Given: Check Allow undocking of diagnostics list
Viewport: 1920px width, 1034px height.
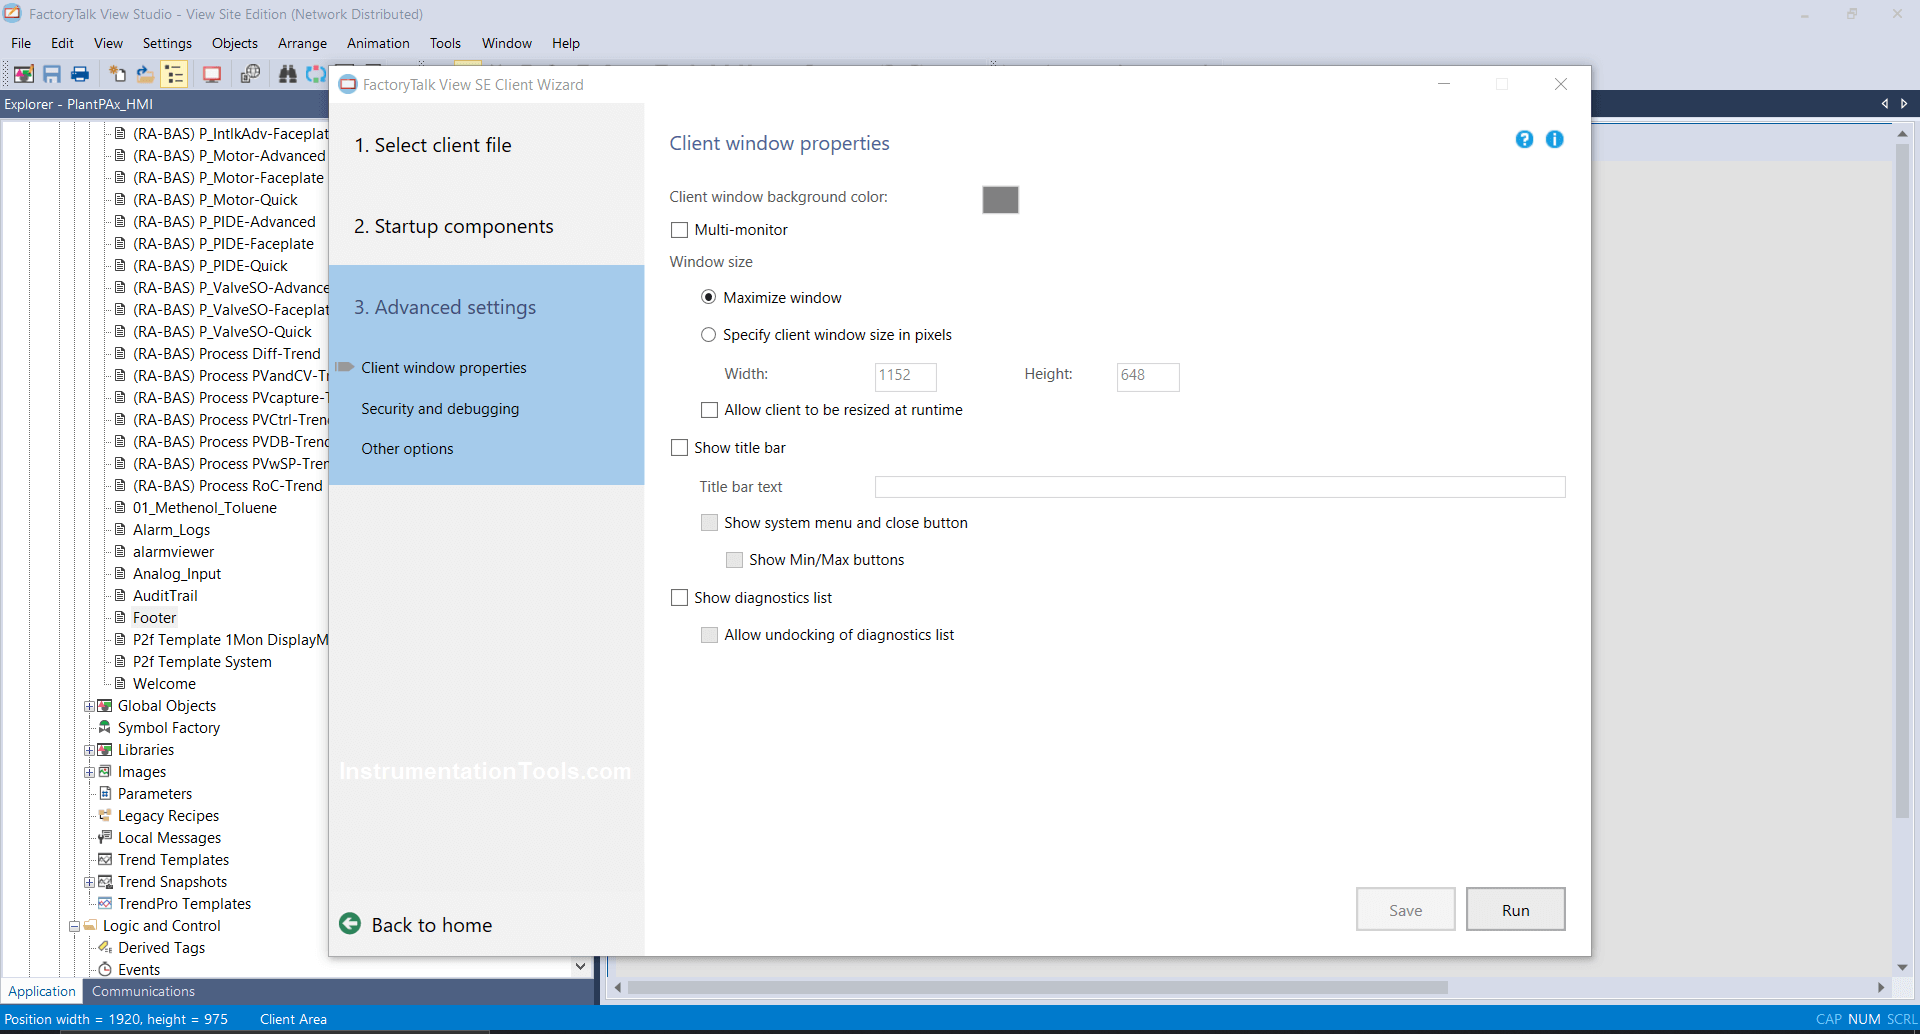Looking at the screenshot, I should [x=709, y=635].
